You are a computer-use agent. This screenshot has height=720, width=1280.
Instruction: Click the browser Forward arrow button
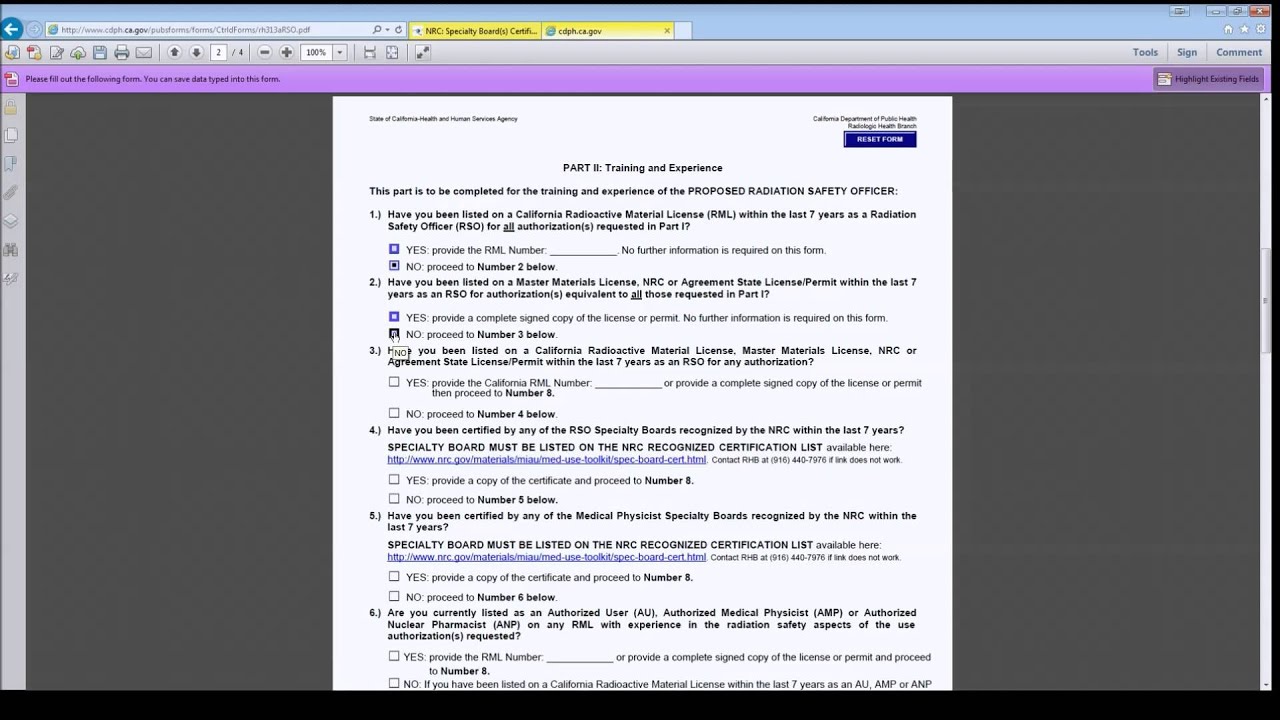click(35, 30)
